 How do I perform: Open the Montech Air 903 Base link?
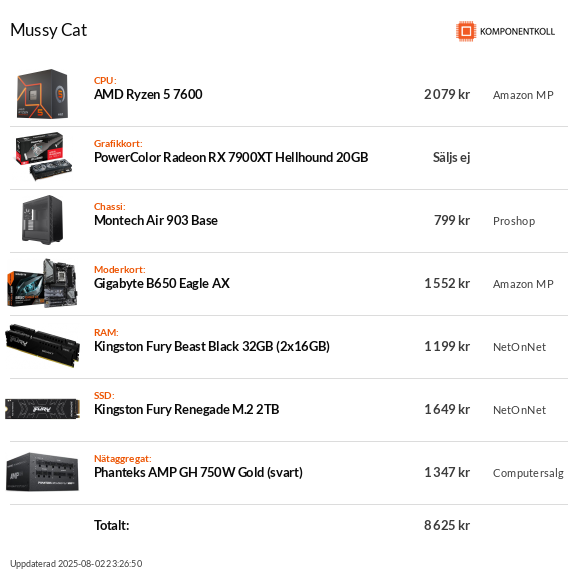coord(156,220)
